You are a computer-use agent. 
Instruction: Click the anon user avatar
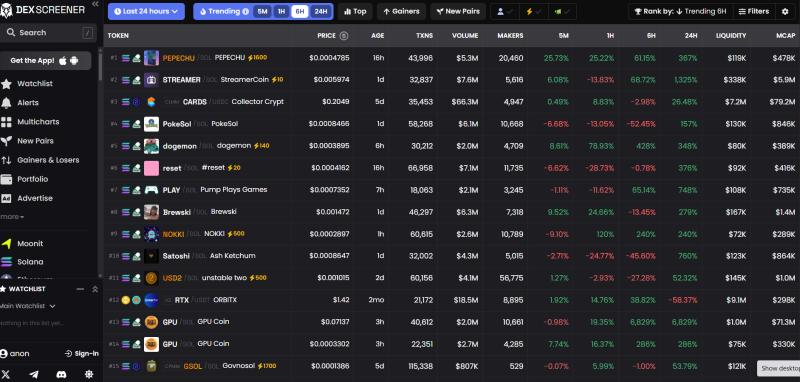(4, 353)
